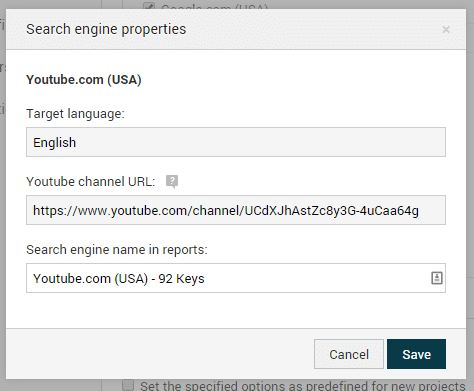Click the Target language label
This screenshot has height=391, width=474.
tap(75, 114)
